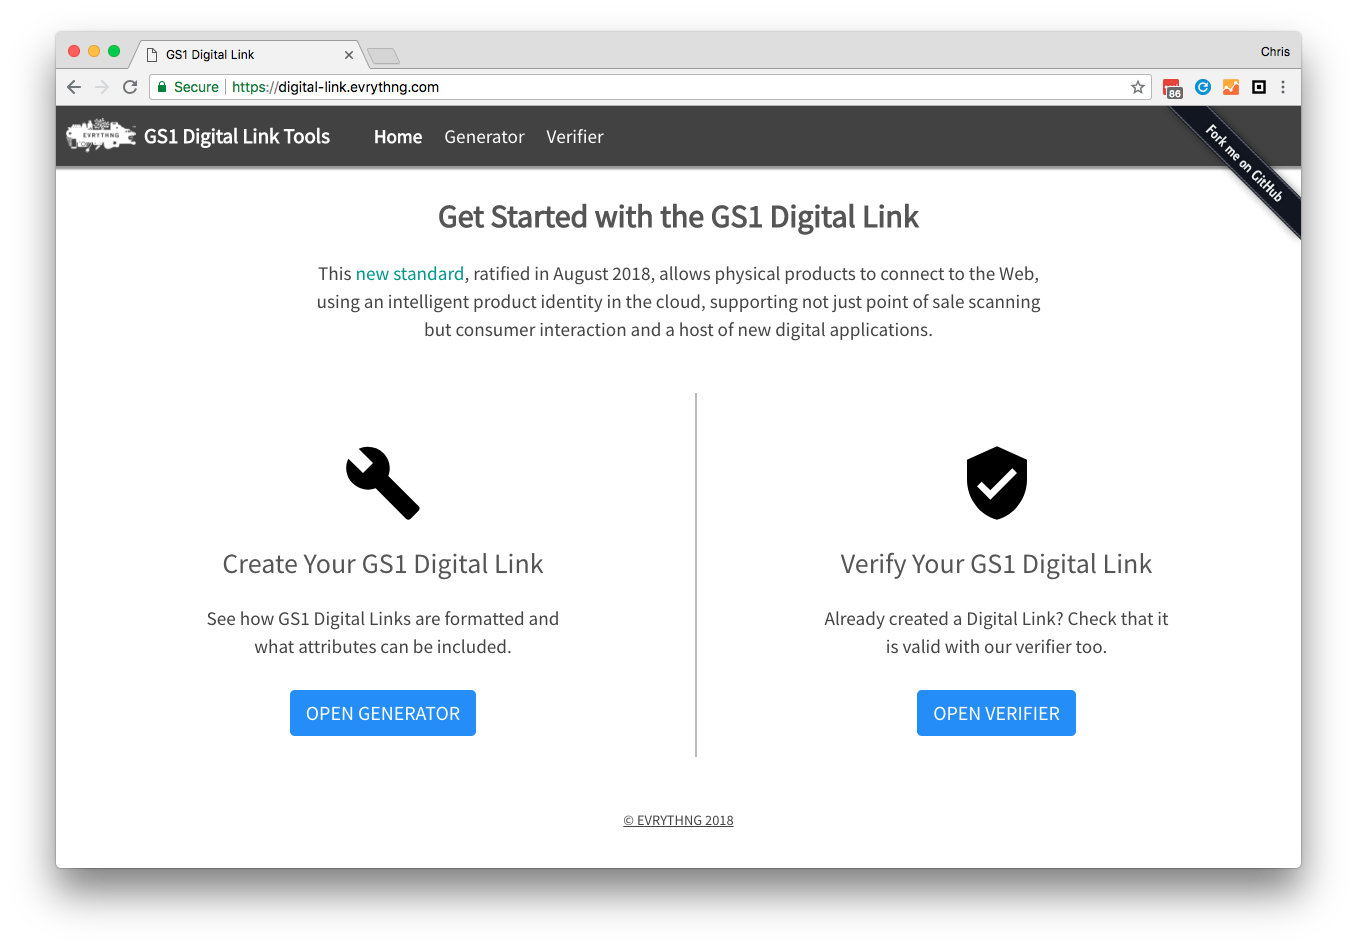Open the Verifier nav item
The height and width of the screenshot is (948, 1357).
(575, 137)
